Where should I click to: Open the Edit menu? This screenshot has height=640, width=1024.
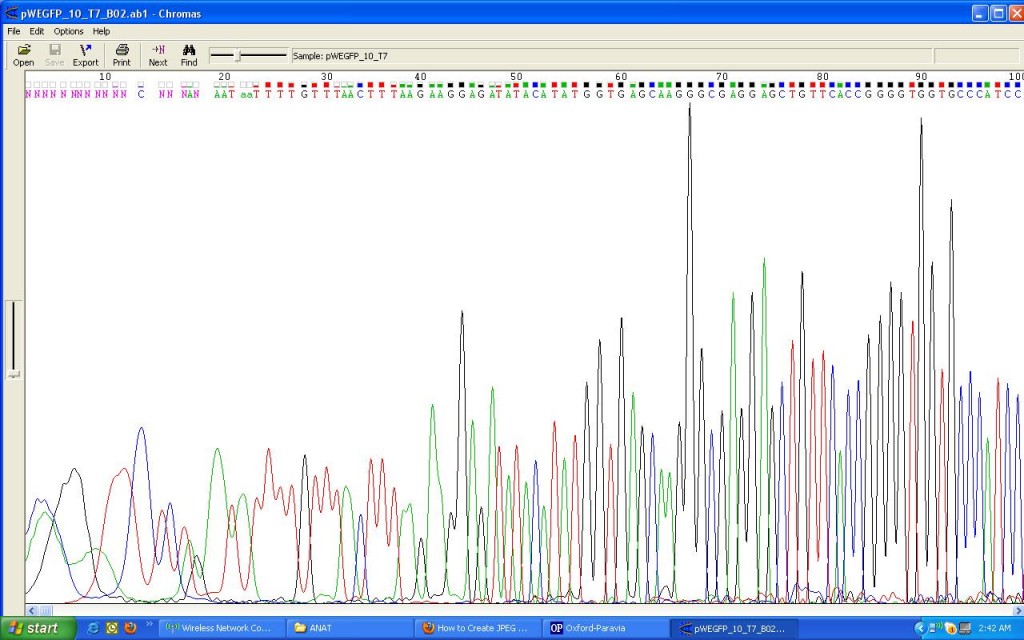click(x=37, y=31)
